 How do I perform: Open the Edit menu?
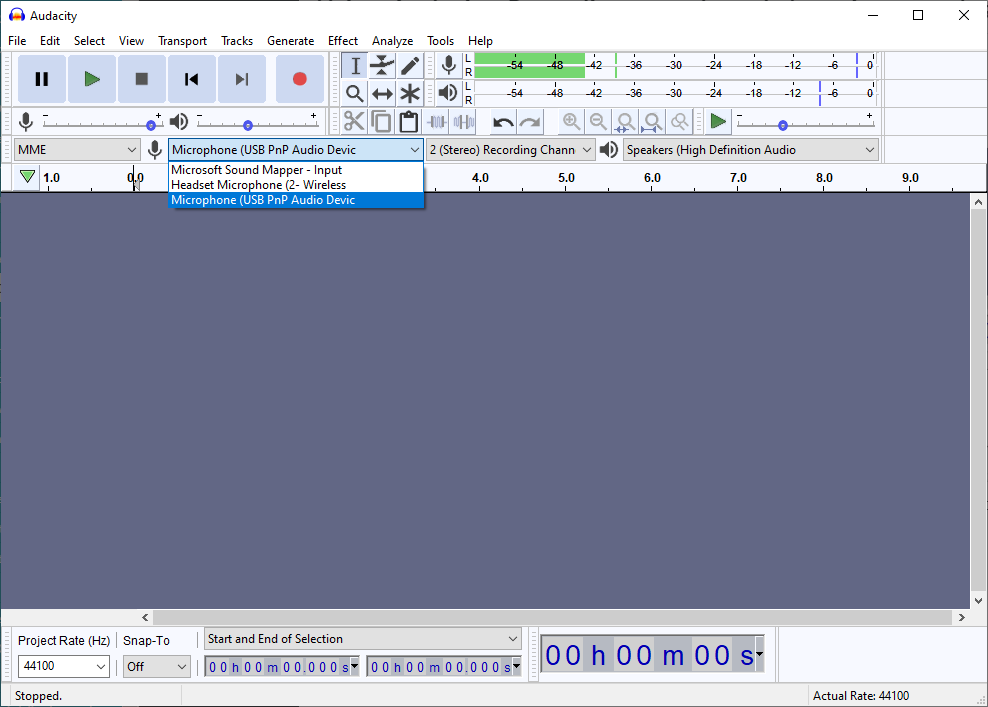[50, 41]
